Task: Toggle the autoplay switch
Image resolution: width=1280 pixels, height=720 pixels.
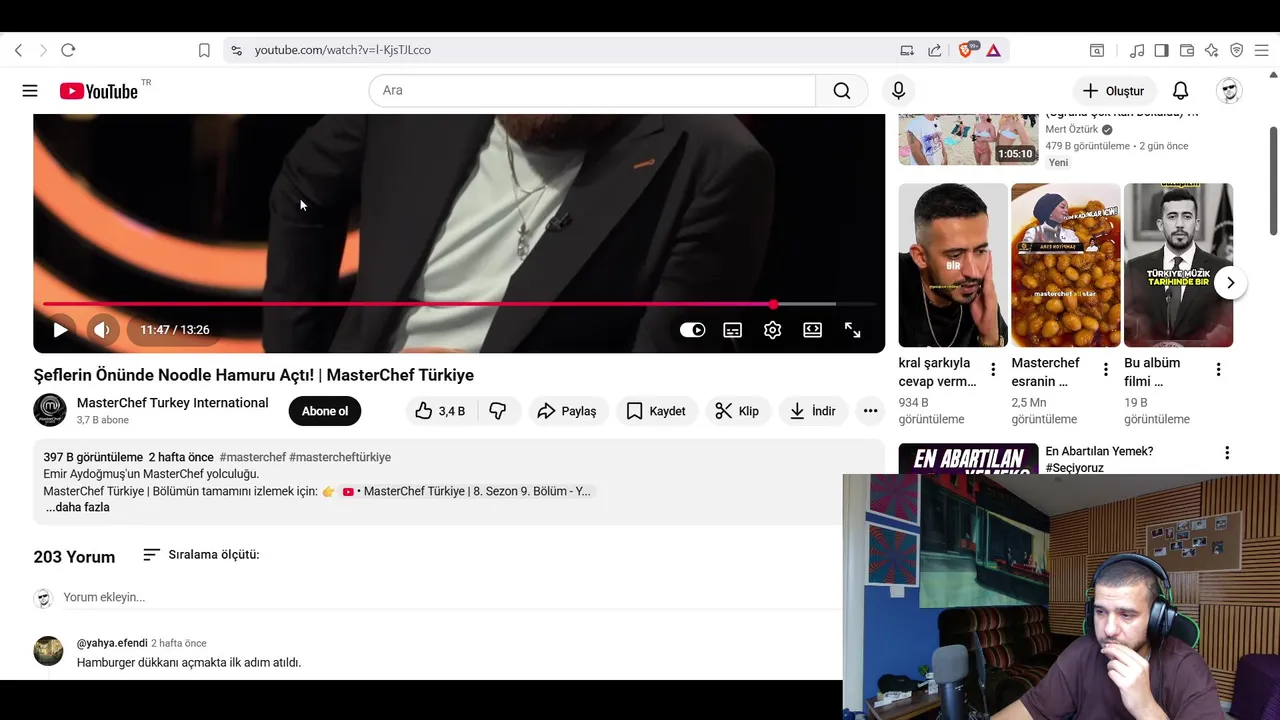Action: point(692,330)
